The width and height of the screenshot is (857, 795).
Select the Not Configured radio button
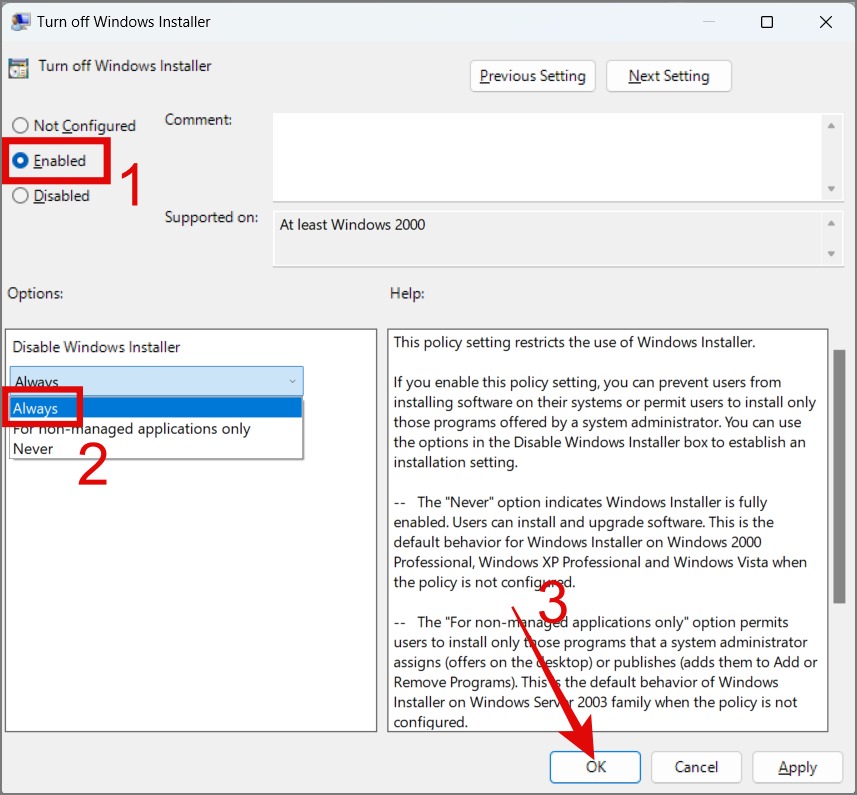point(74,126)
